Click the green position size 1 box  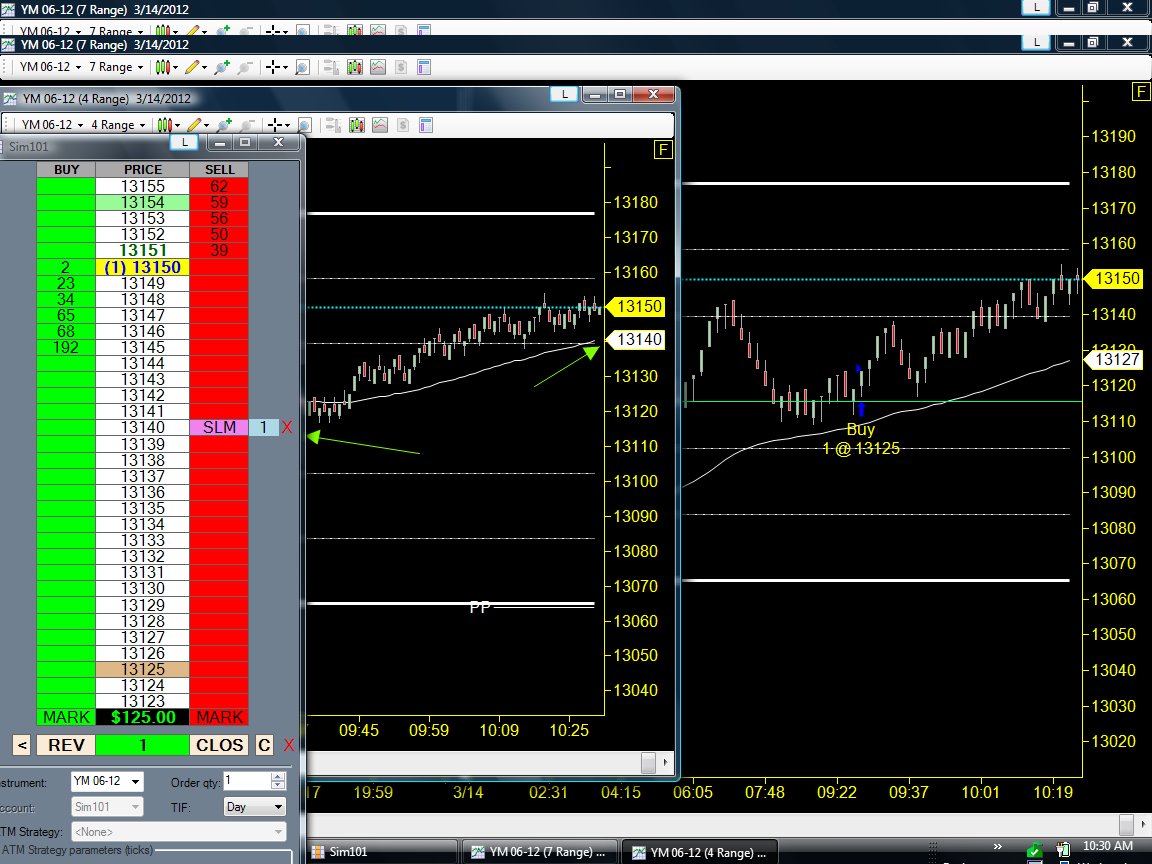pos(143,745)
